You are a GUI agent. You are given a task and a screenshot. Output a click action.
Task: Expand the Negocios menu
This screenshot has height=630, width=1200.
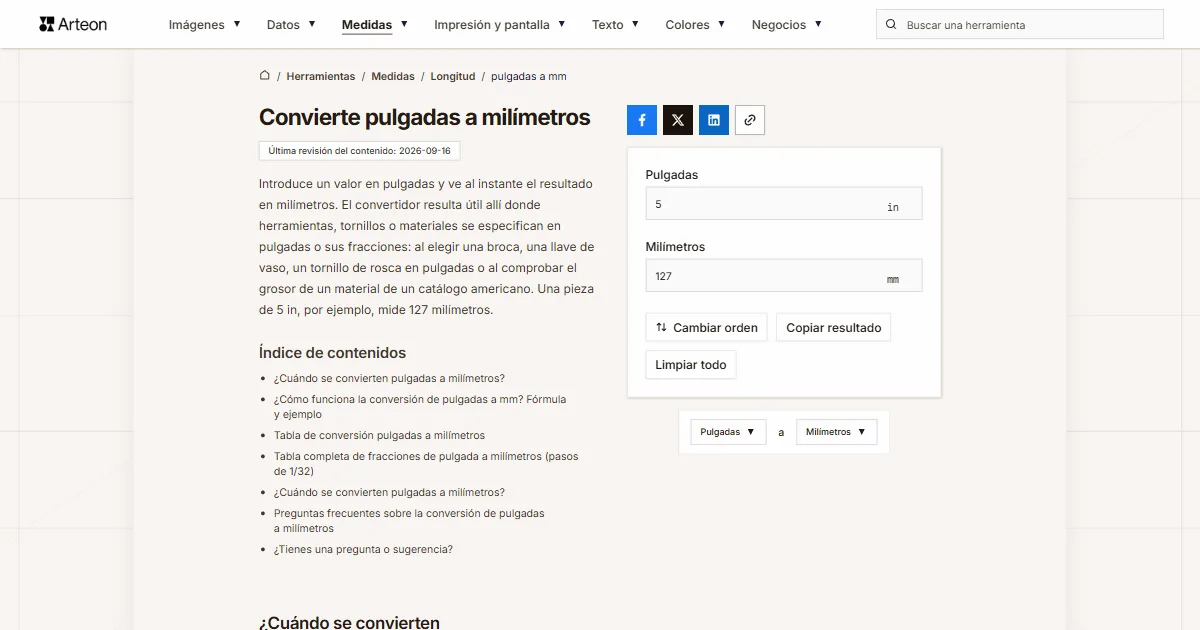pyautogui.click(x=787, y=24)
